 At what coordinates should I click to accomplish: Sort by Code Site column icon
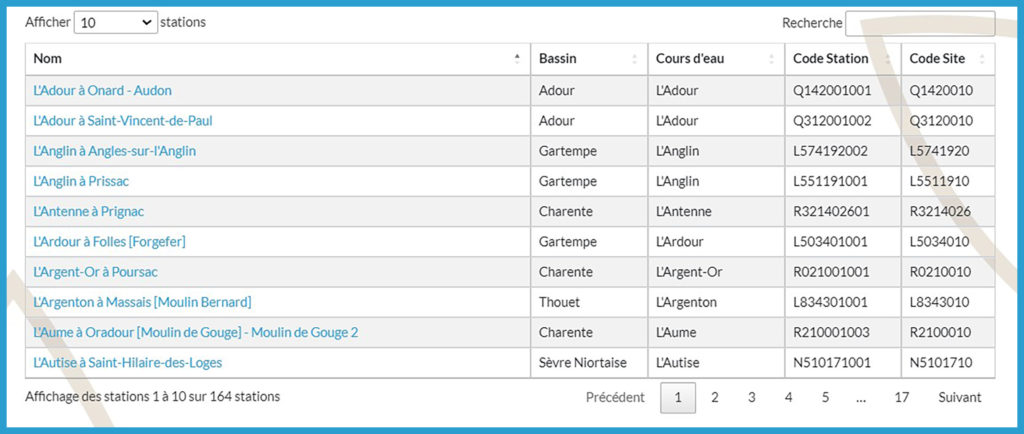pyautogui.click(x=982, y=59)
